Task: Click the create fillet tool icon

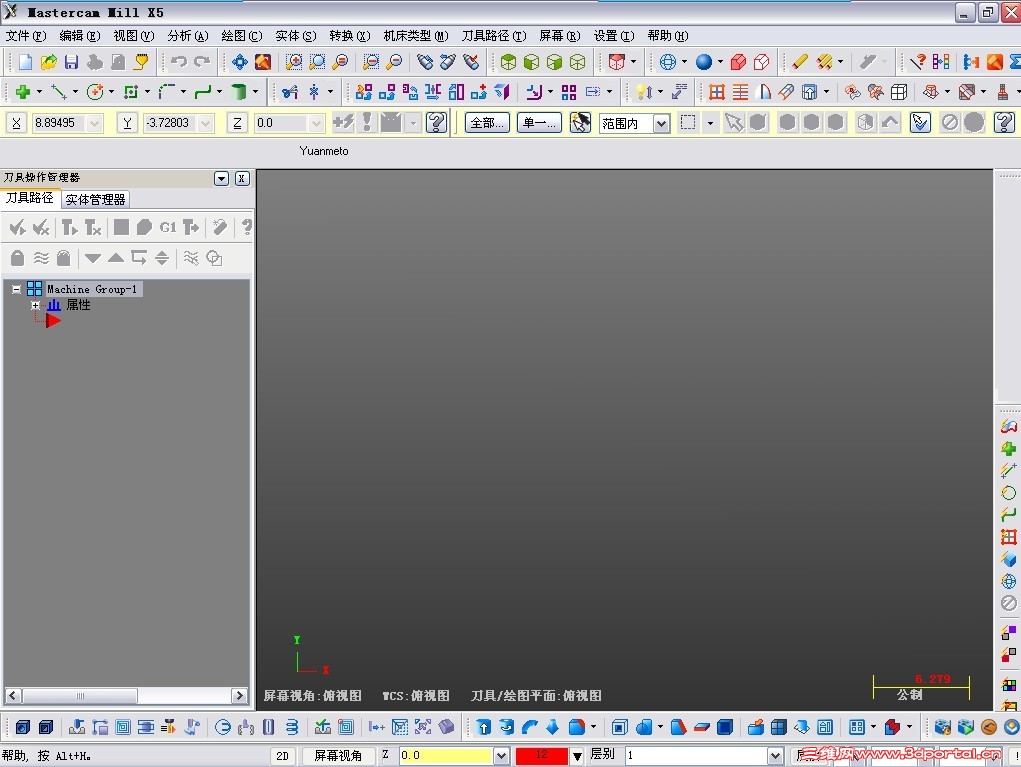Action: click(167, 92)
